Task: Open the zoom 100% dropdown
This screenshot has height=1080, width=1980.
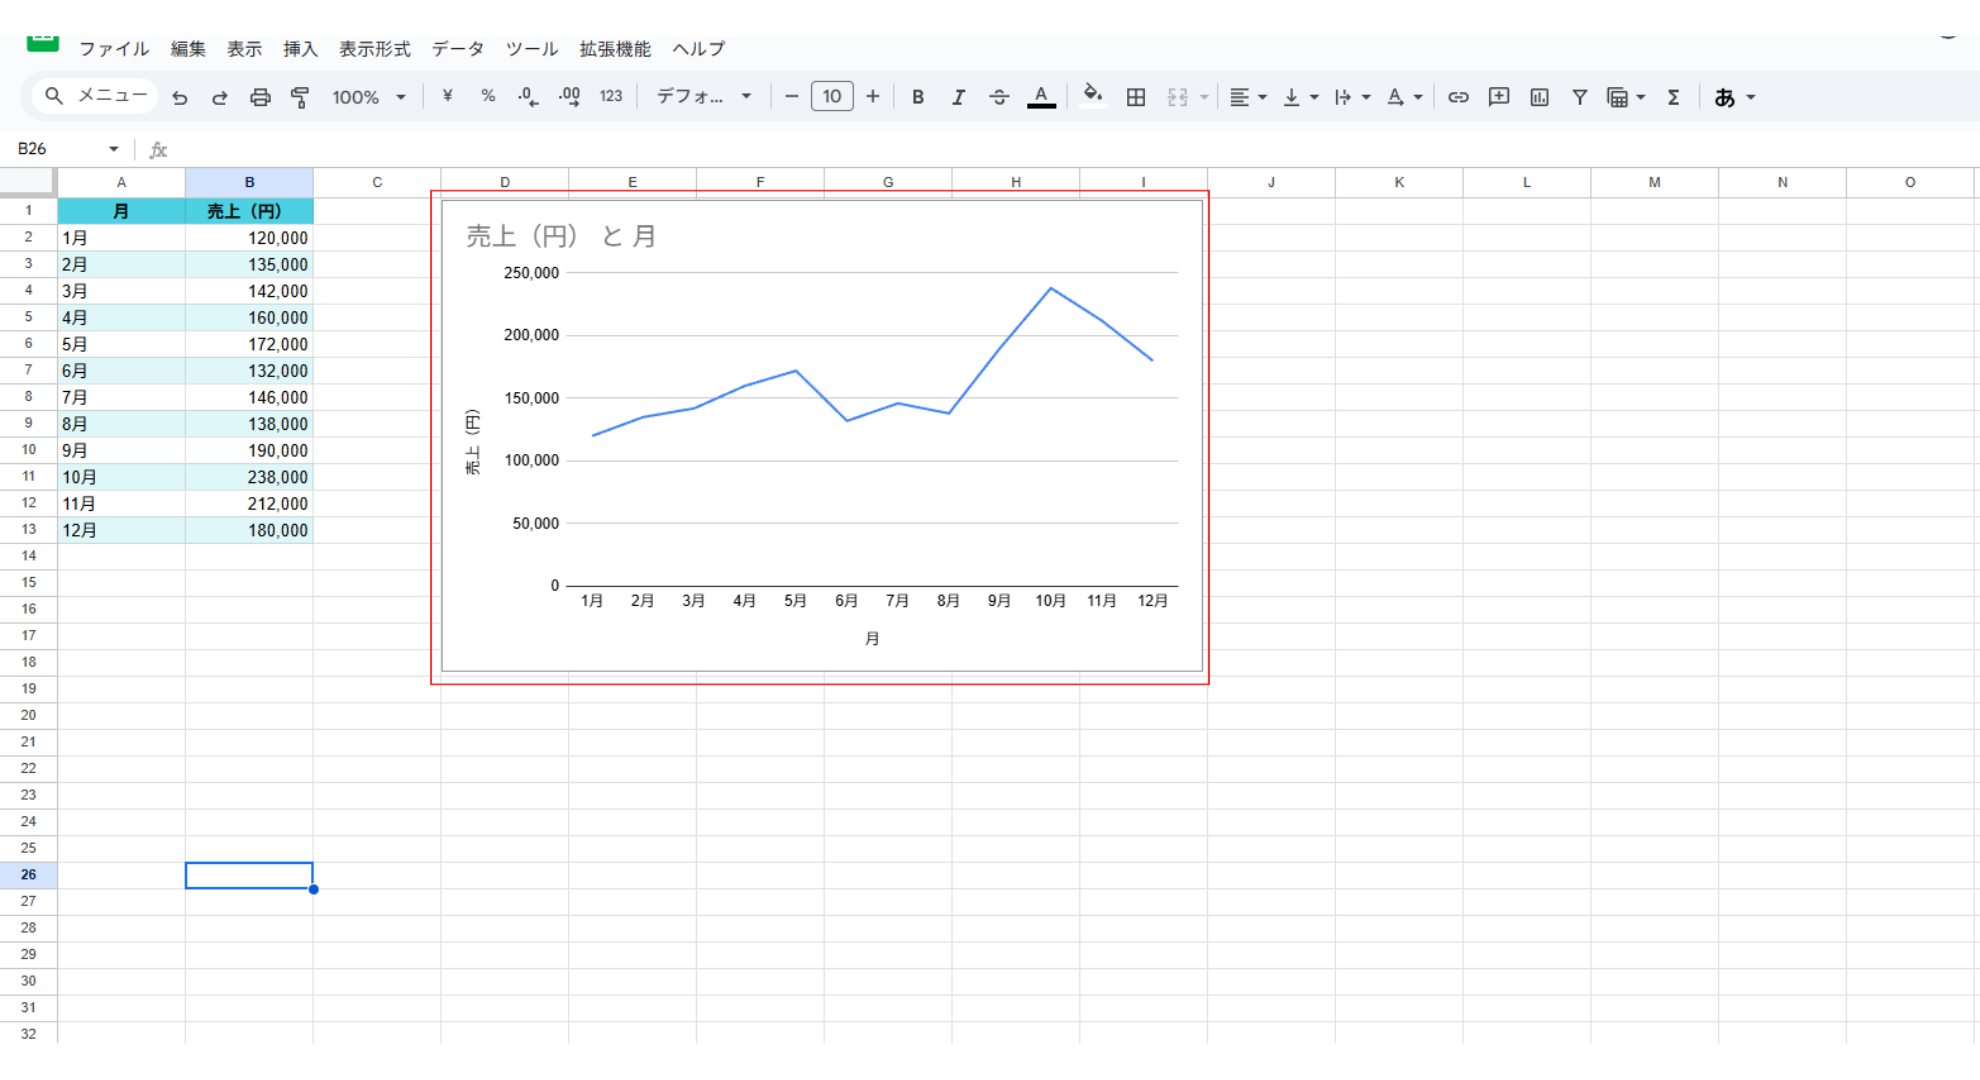Action: [x=369, y=97]
